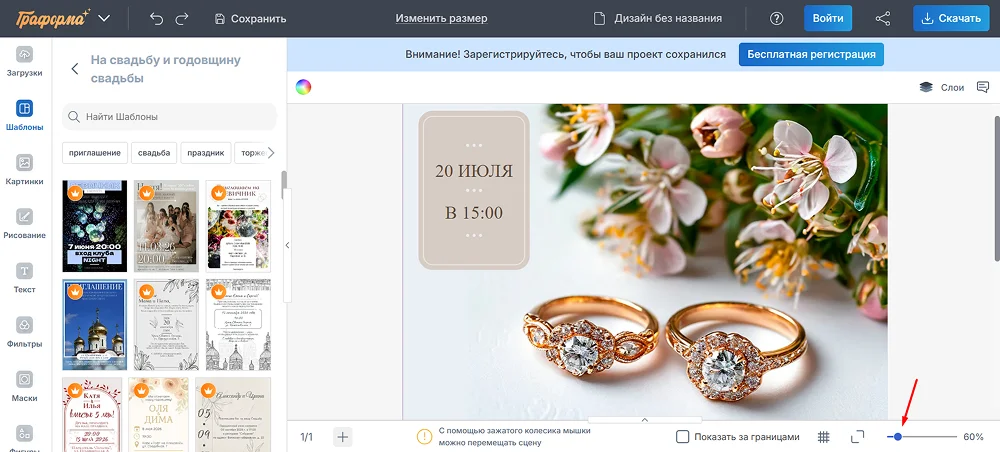Expand the Графорта logo dropdown arrow
Screen dimensions: 1000x452
coord(104,18)
